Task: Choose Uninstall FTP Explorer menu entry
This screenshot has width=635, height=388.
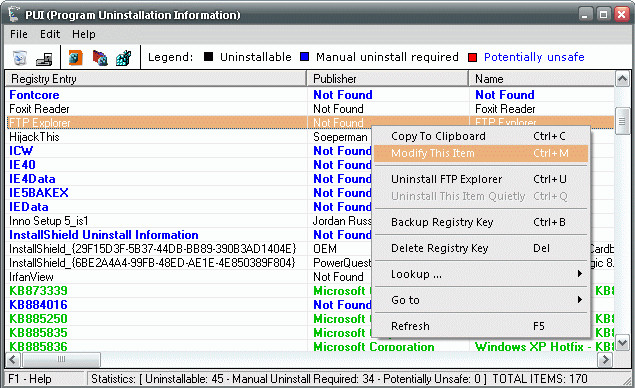Action: point(481,179)
